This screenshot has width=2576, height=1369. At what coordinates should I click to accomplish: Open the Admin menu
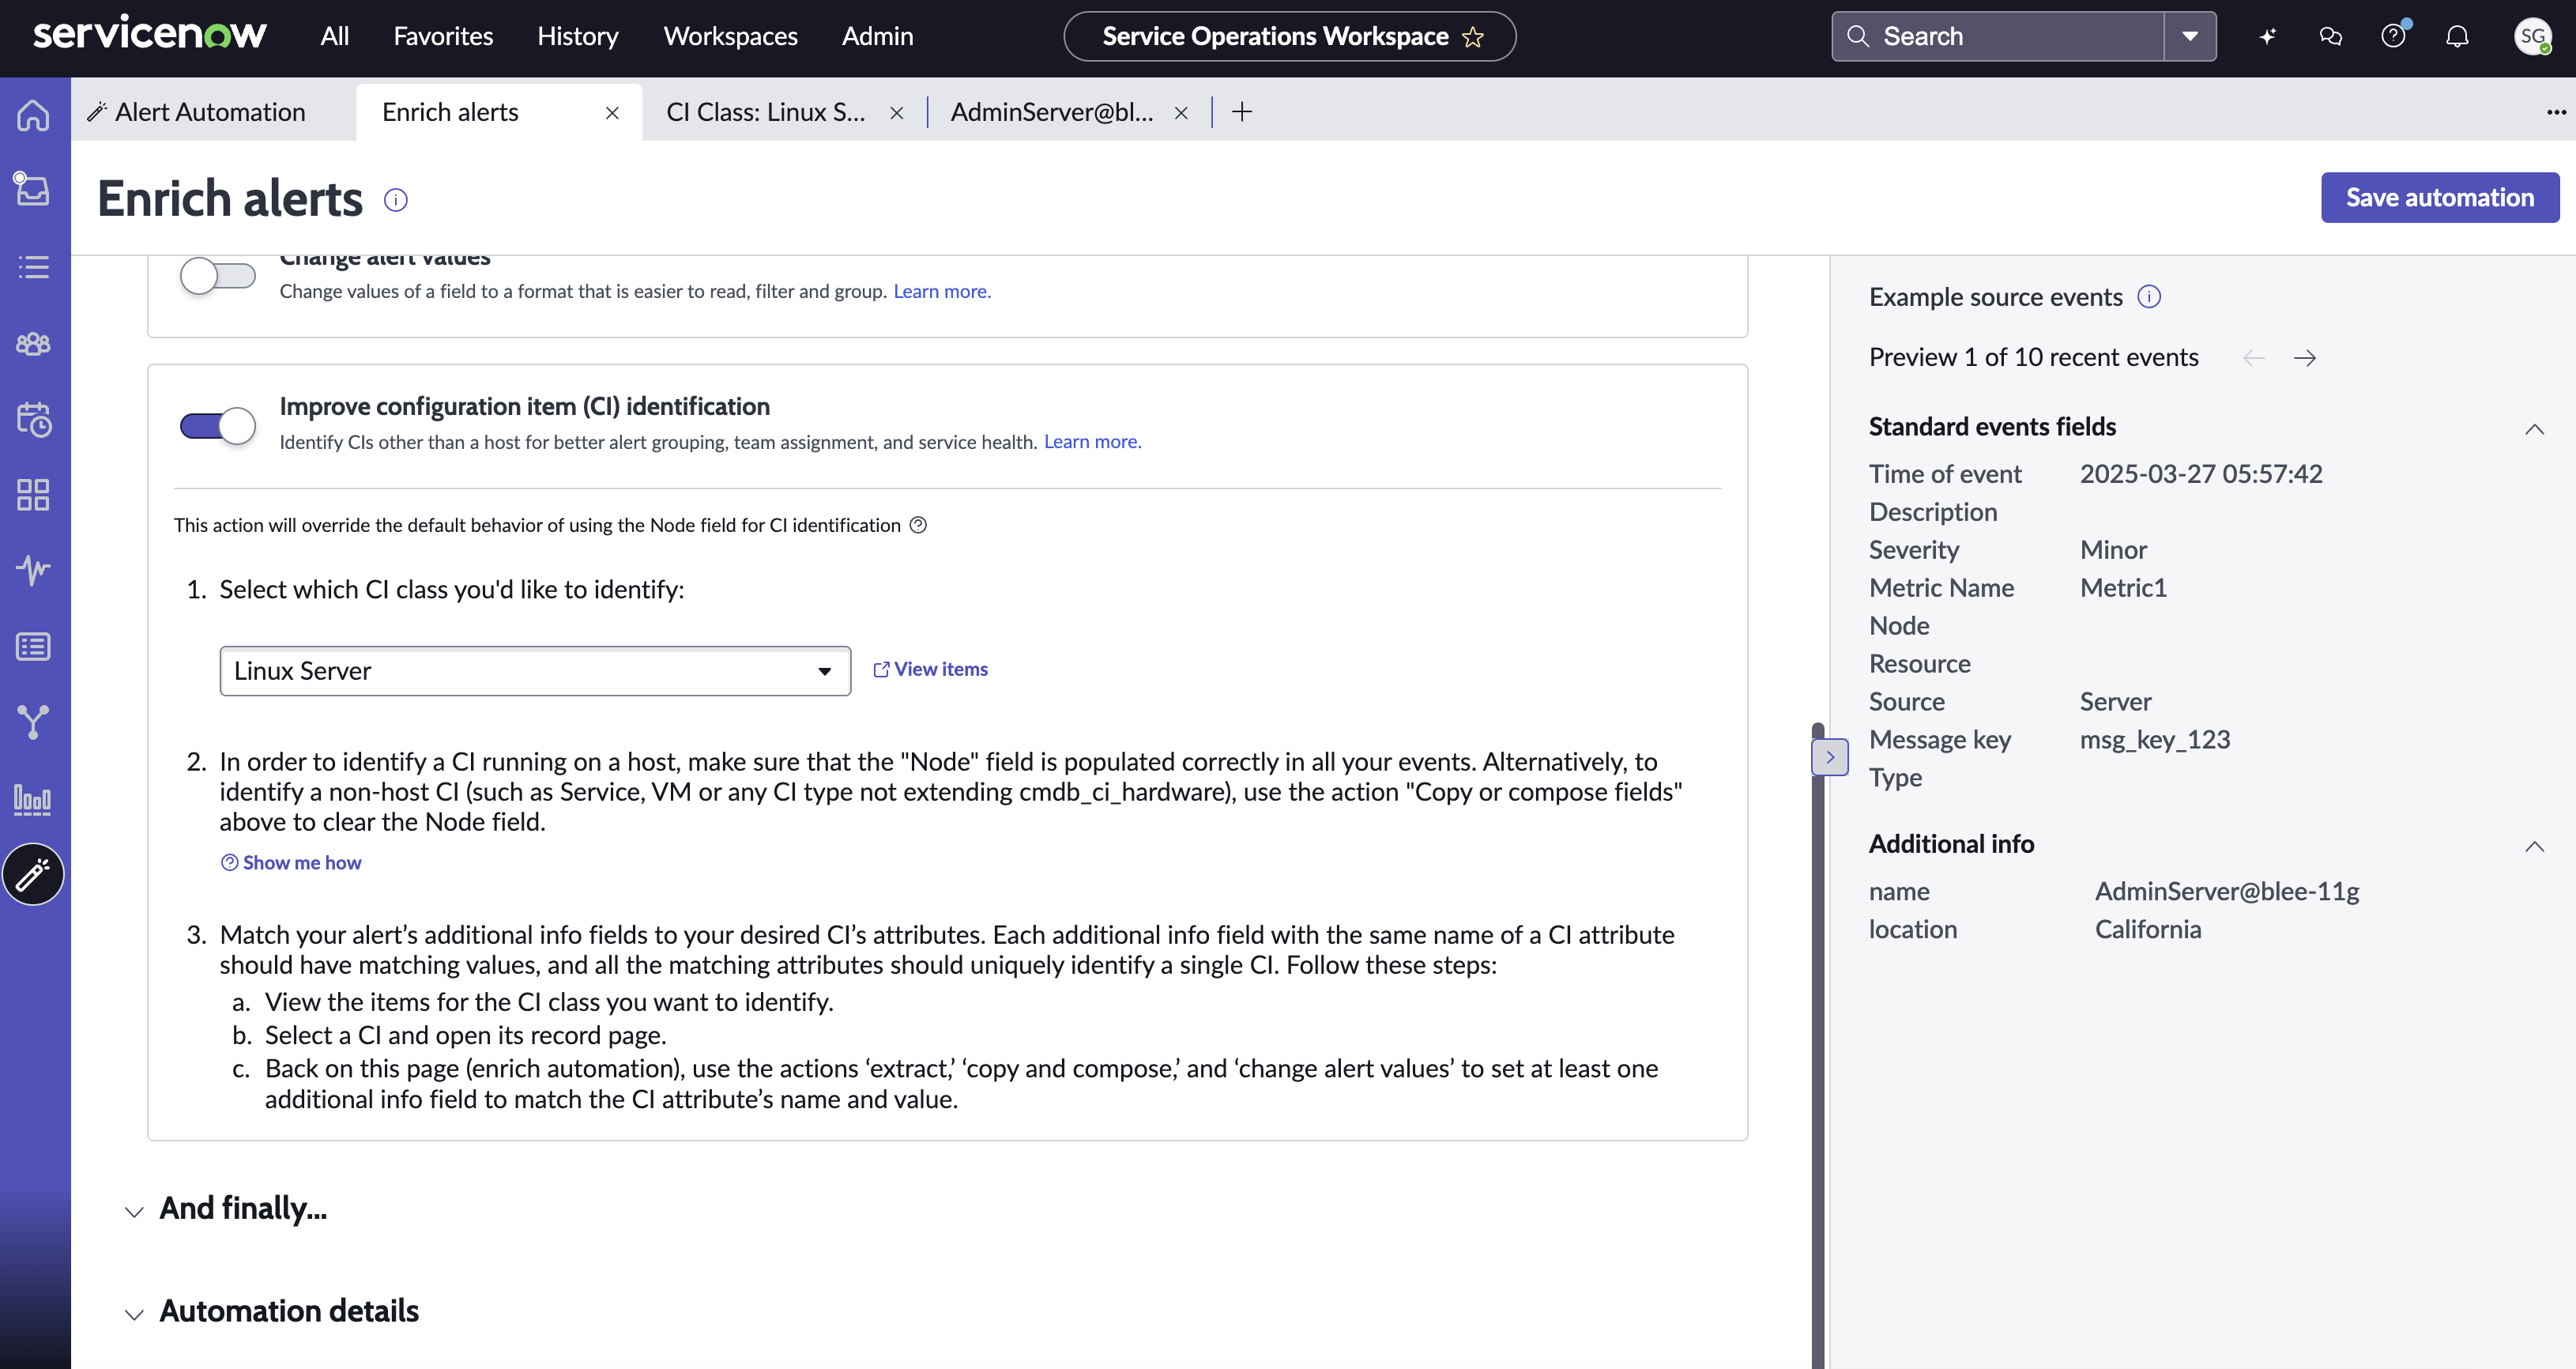[877, 37]
